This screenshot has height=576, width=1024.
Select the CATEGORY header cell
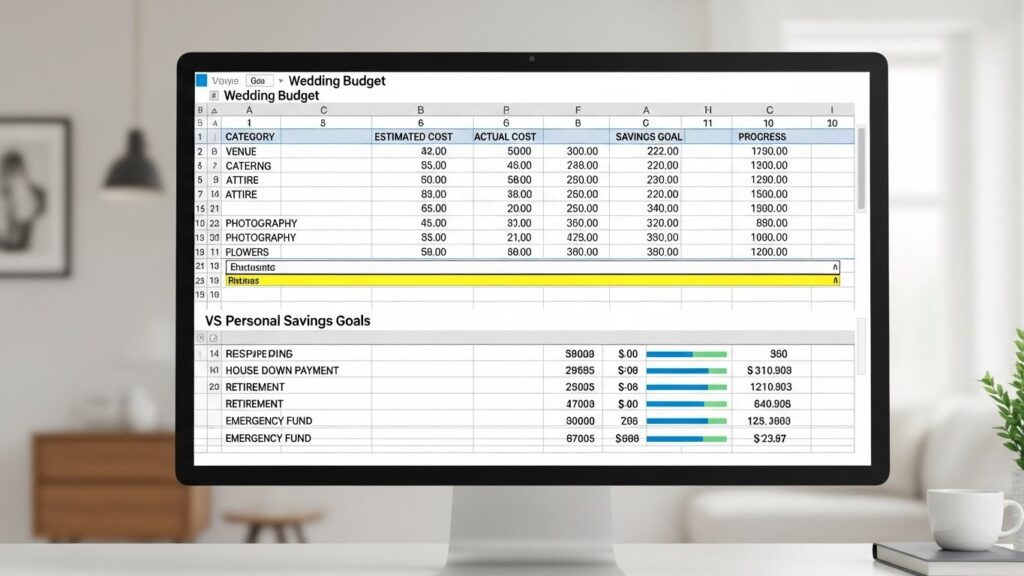[250, 136]
